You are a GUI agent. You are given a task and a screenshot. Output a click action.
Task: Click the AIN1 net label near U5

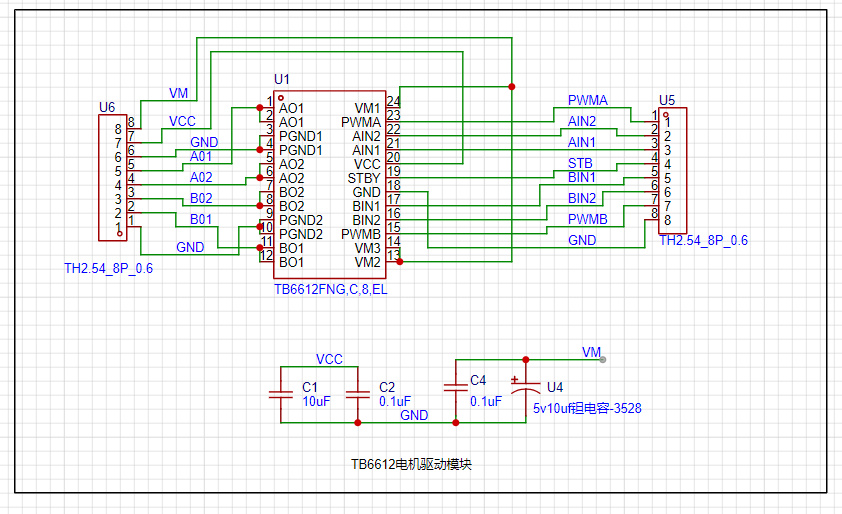tap(582, 142)
